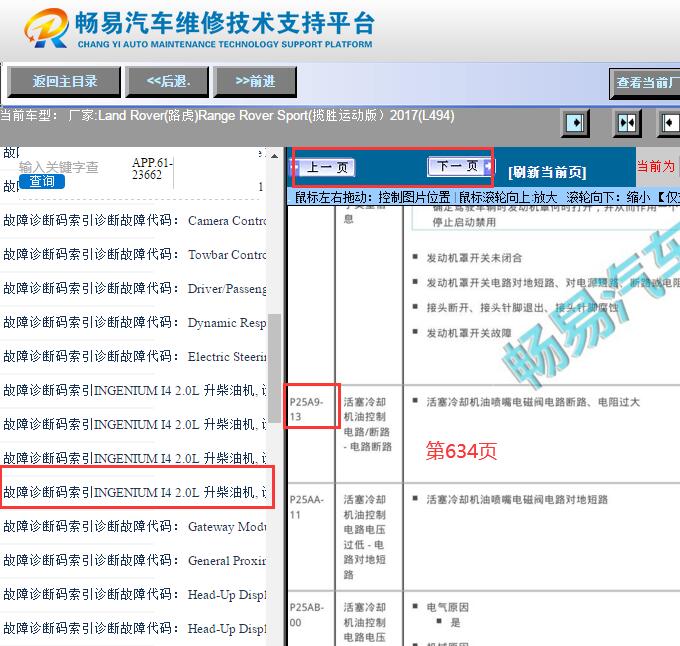680x646 pixels.
Task: Click the 畅易 platform logo icon
Action: (x=47, y=28)
